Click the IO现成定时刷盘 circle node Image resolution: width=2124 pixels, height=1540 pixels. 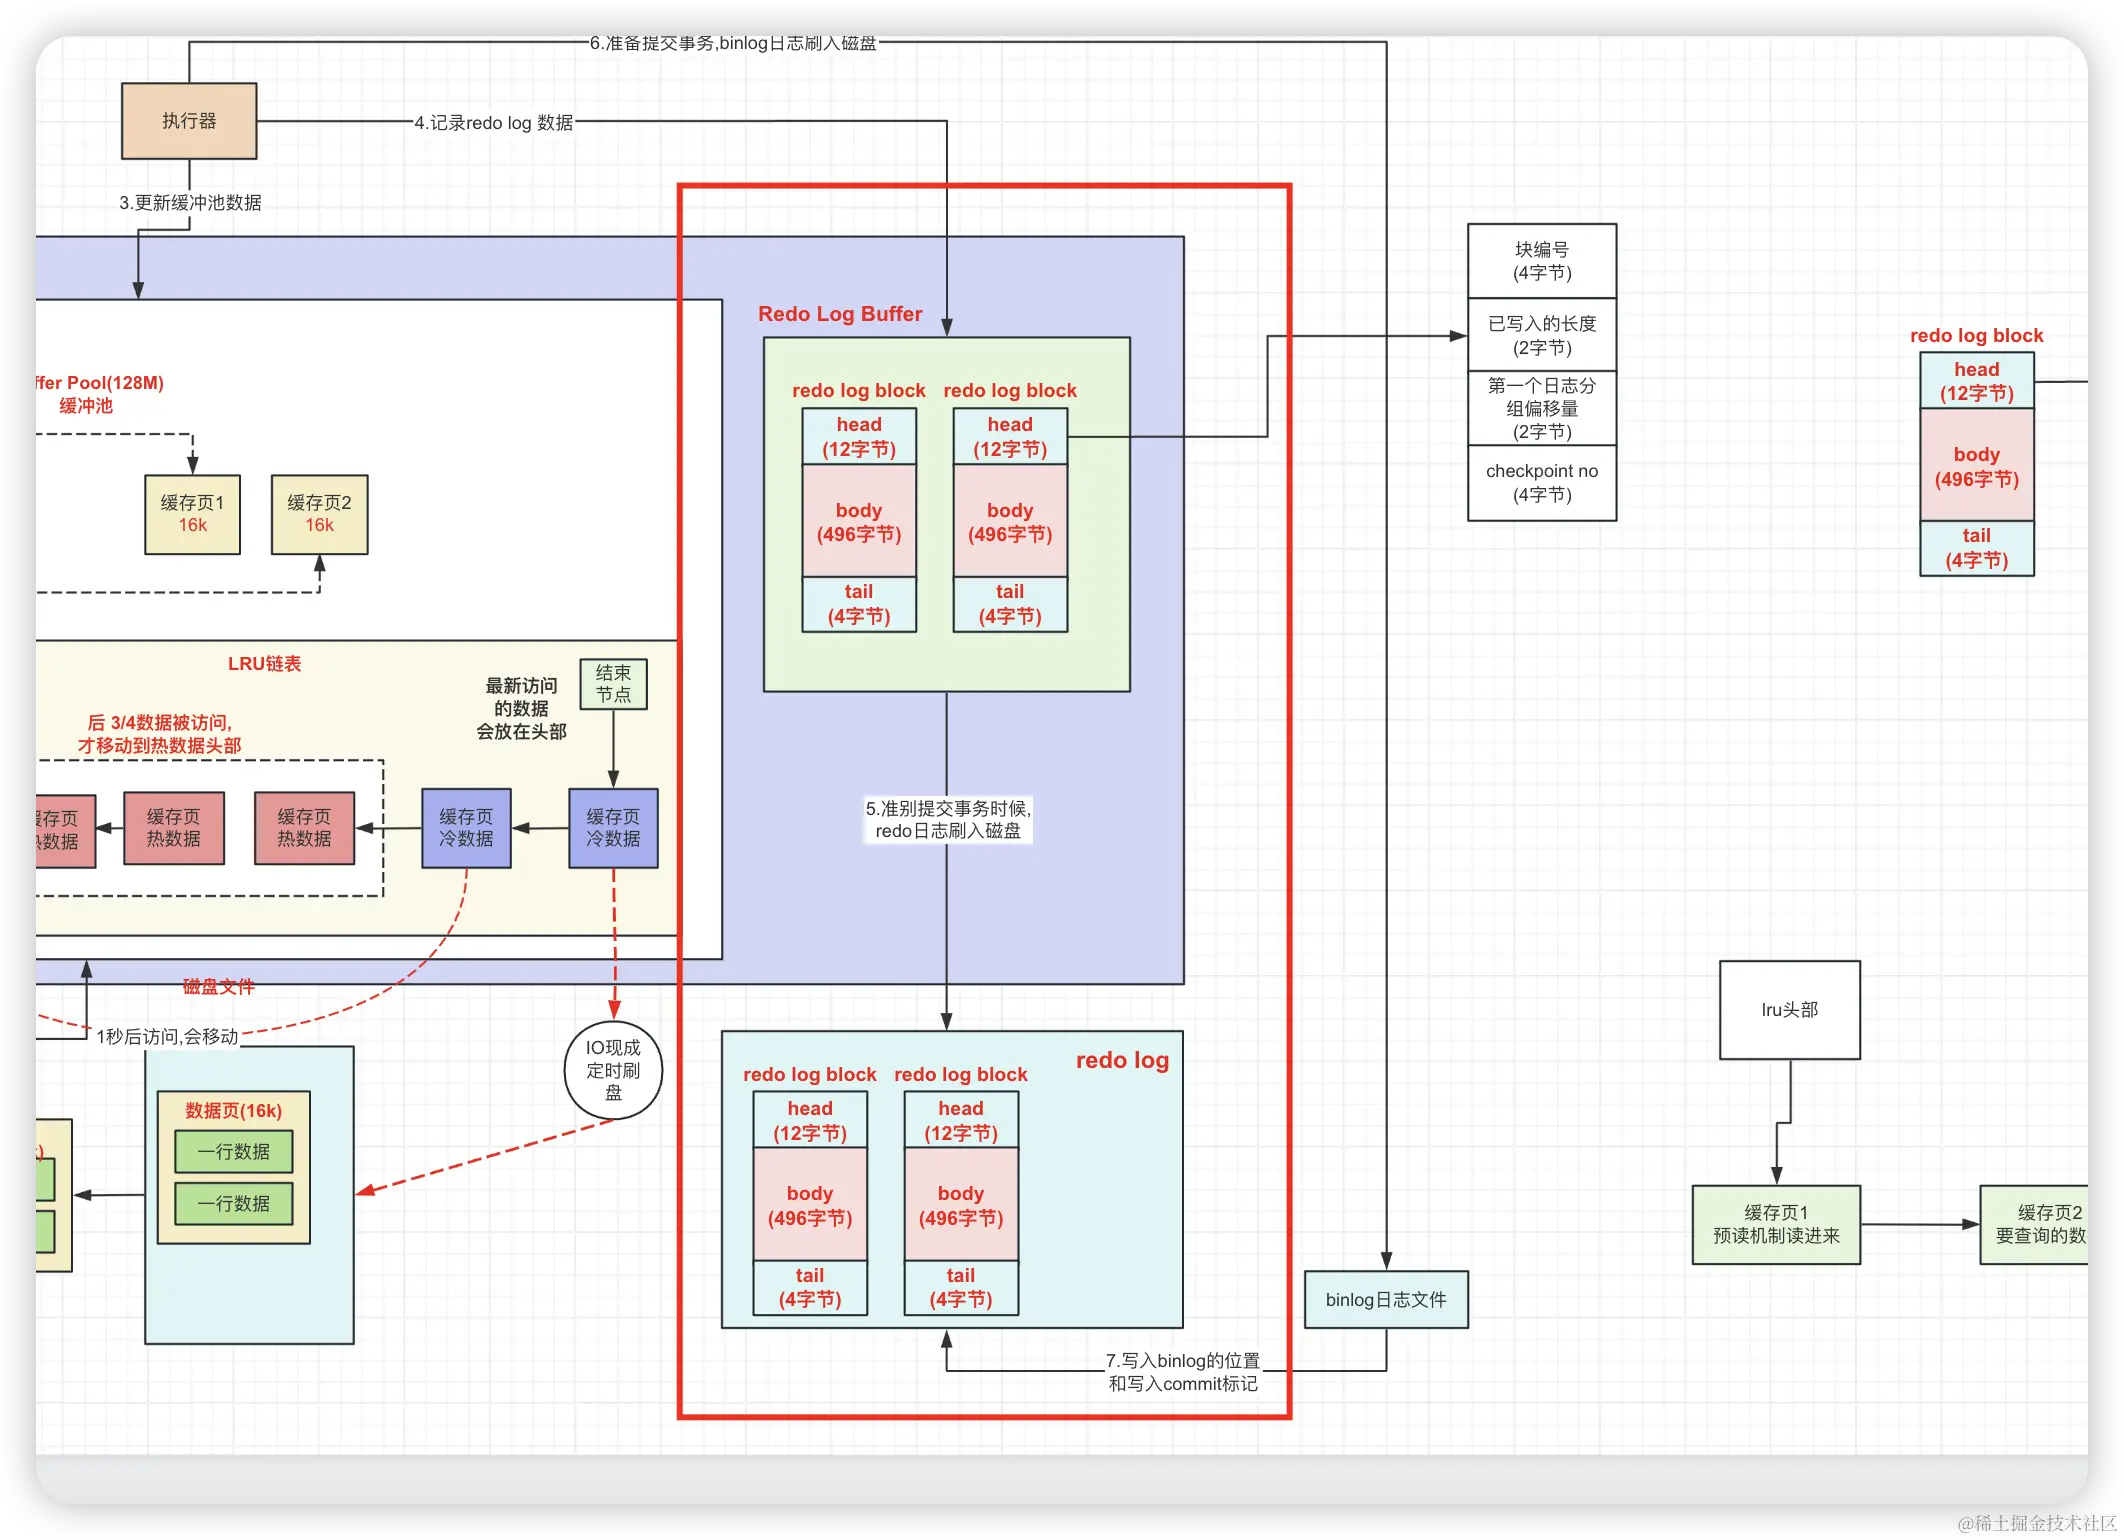pyautogui.click(x=613, y=1070)
